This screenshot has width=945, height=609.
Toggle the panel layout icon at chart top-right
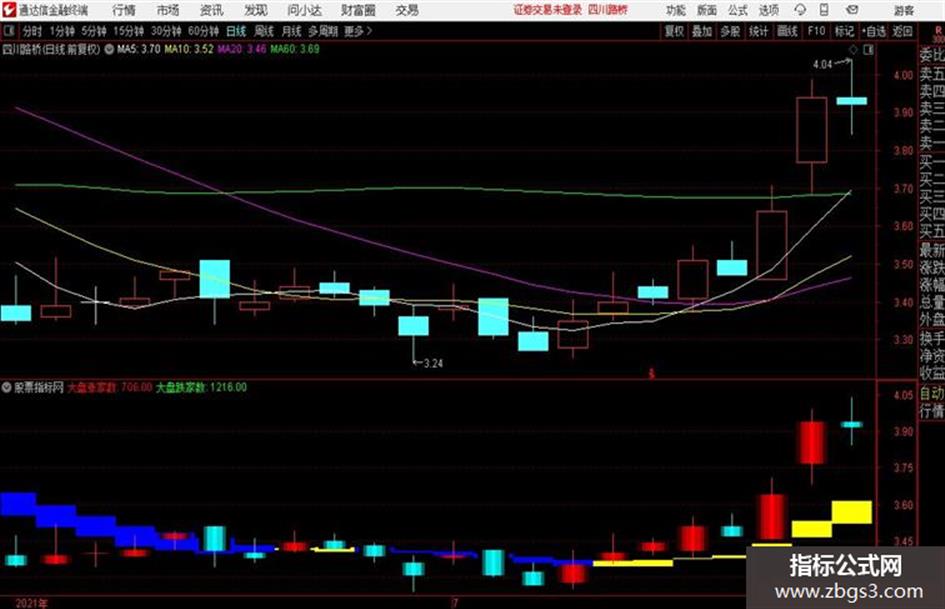tap(868, 50)
